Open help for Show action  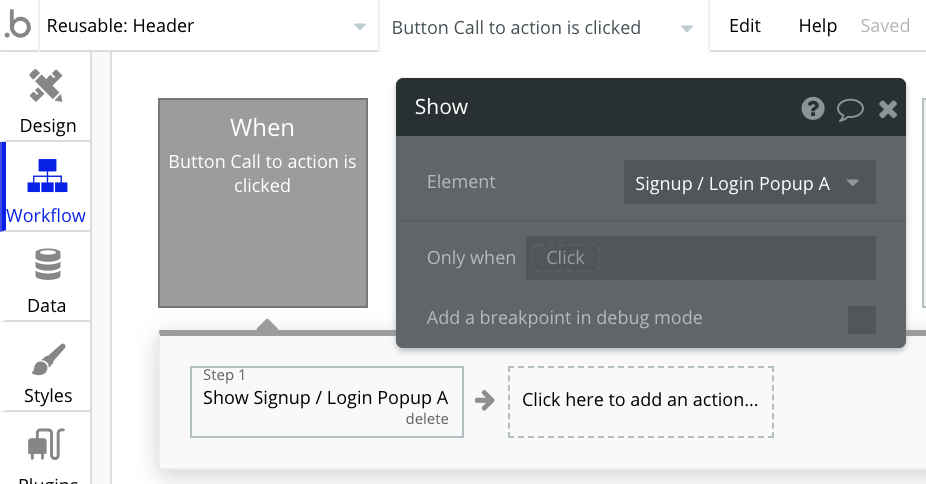813,108
